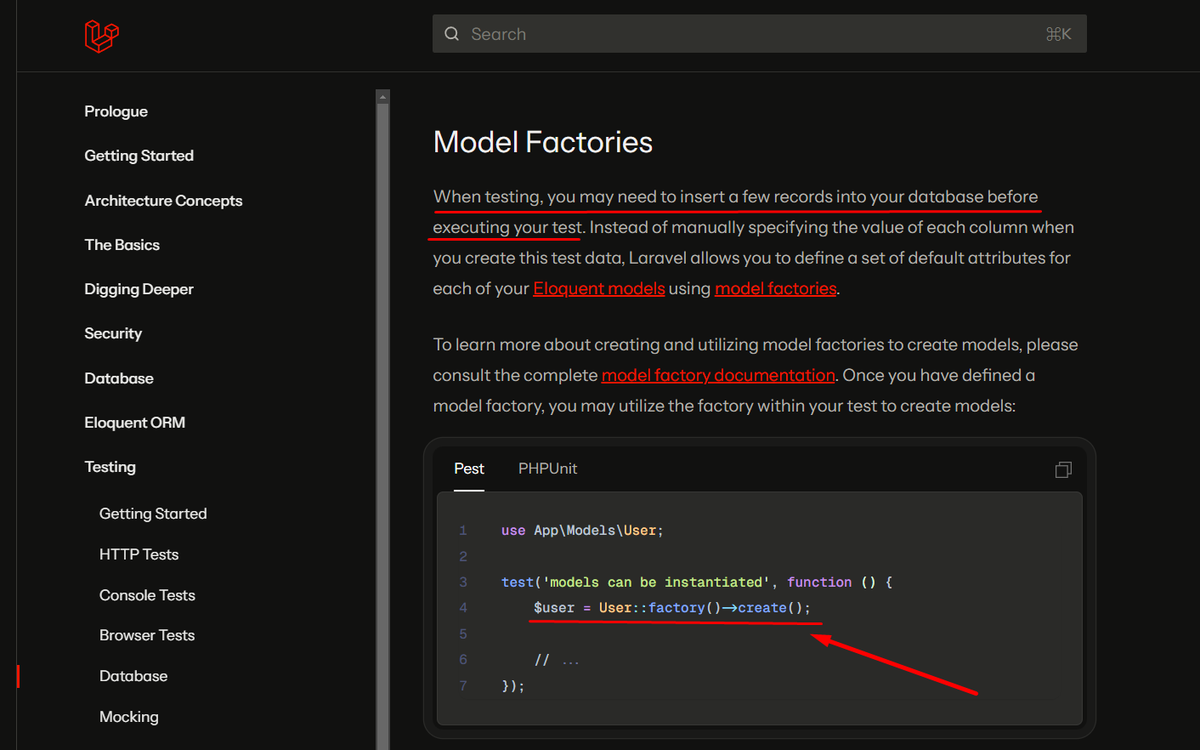Switch to the PHPUnit code tab

(x=547, y=469)
